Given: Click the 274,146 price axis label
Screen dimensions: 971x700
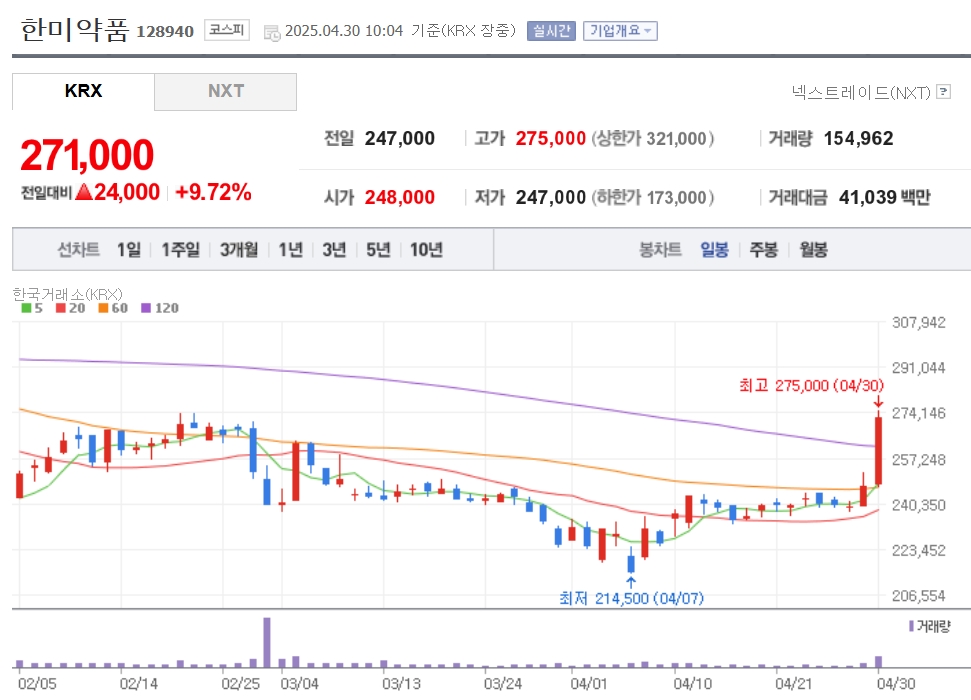Looking at the screenshot, I should (x=918, y=413).
